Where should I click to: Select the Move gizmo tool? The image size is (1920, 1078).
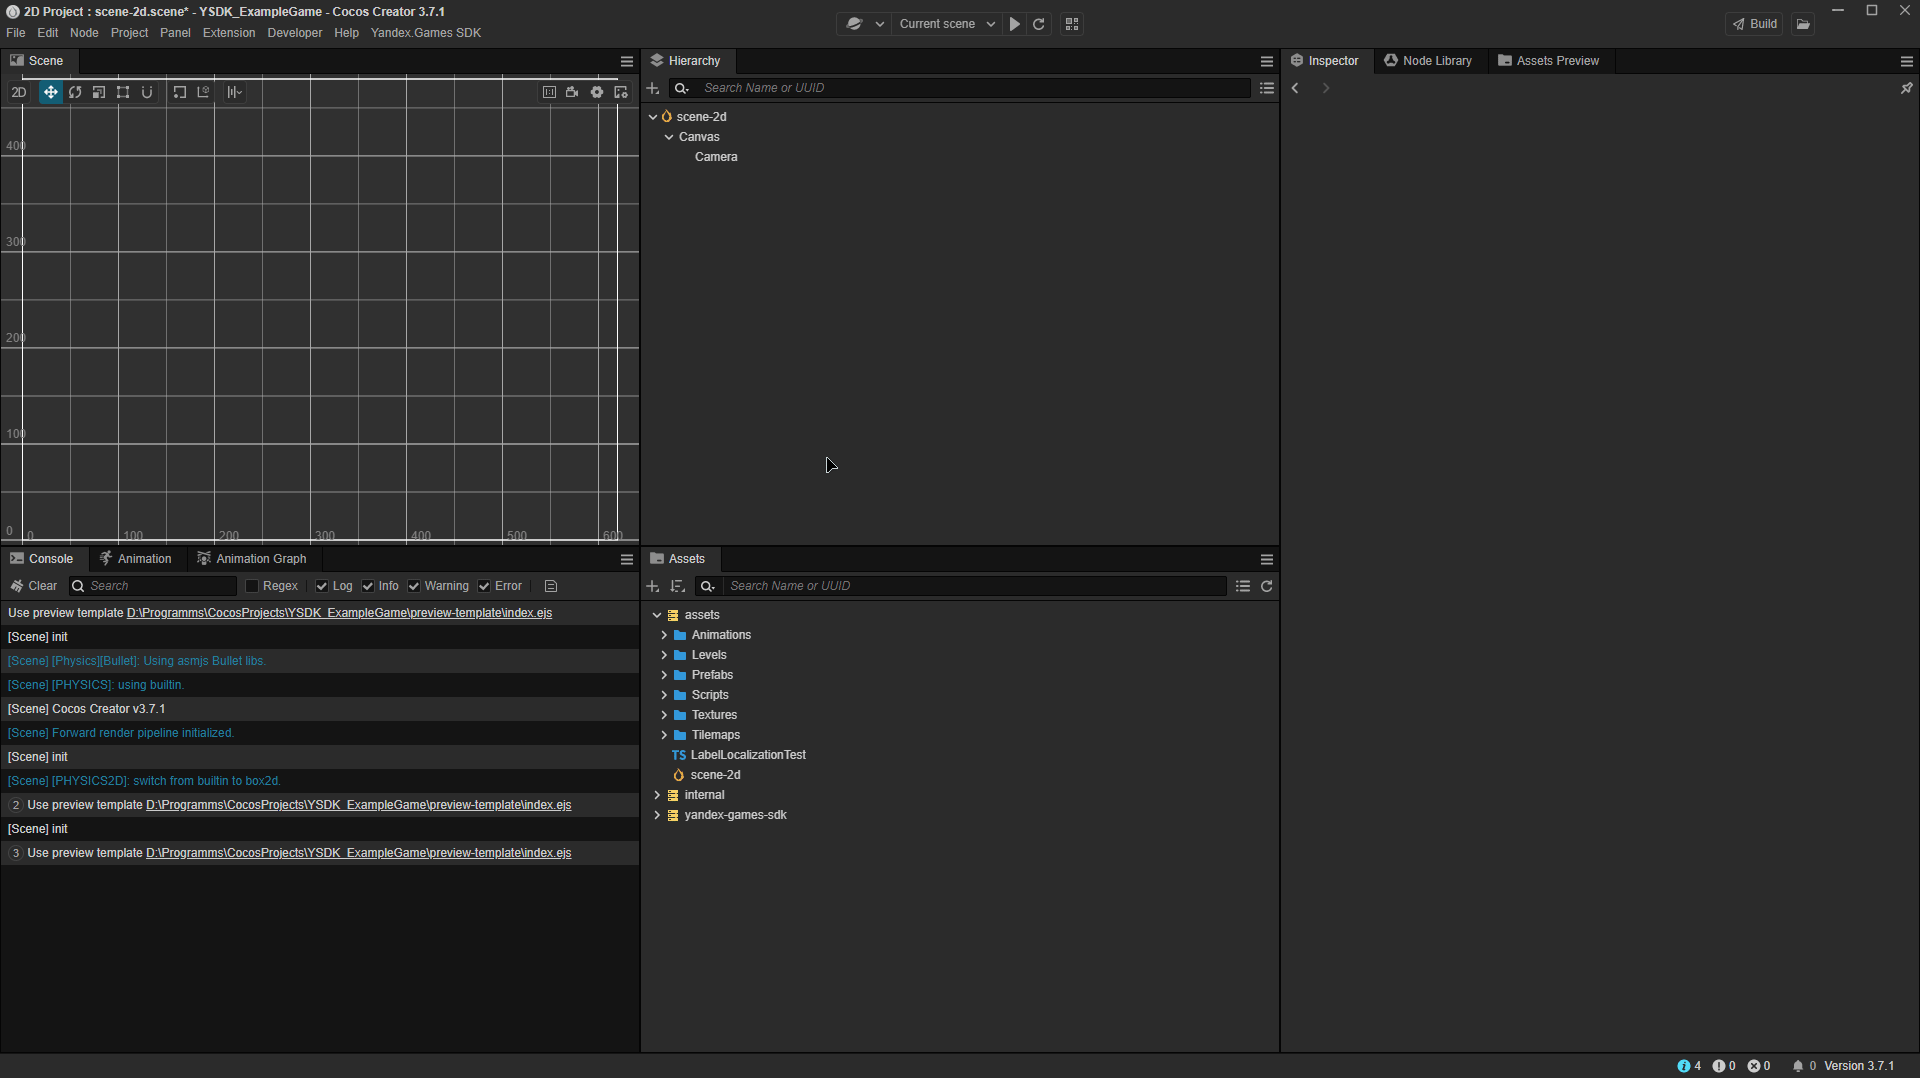pos(50,92)
